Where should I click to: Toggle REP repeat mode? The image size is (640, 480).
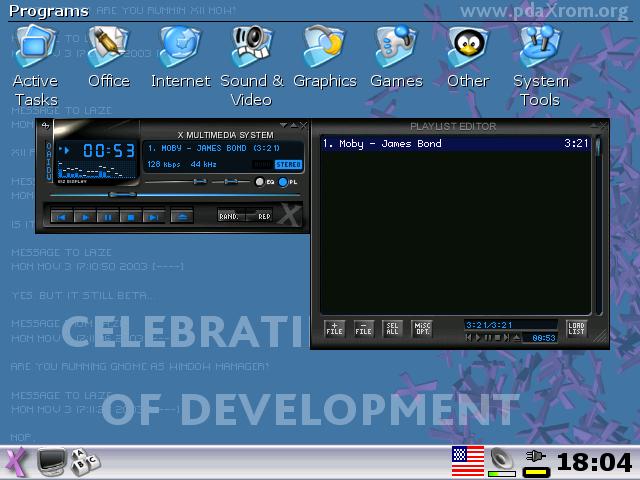click(x=260, y=216)
